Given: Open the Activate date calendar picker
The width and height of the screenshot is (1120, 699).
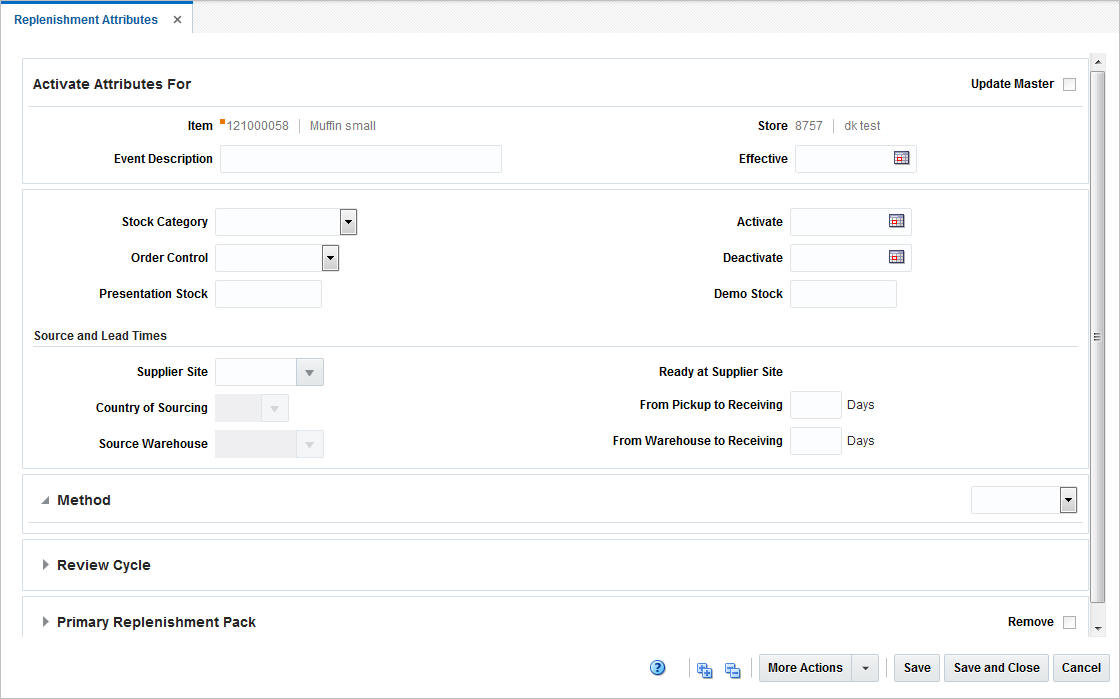Looking at the screenshot, I should point(896,221).
